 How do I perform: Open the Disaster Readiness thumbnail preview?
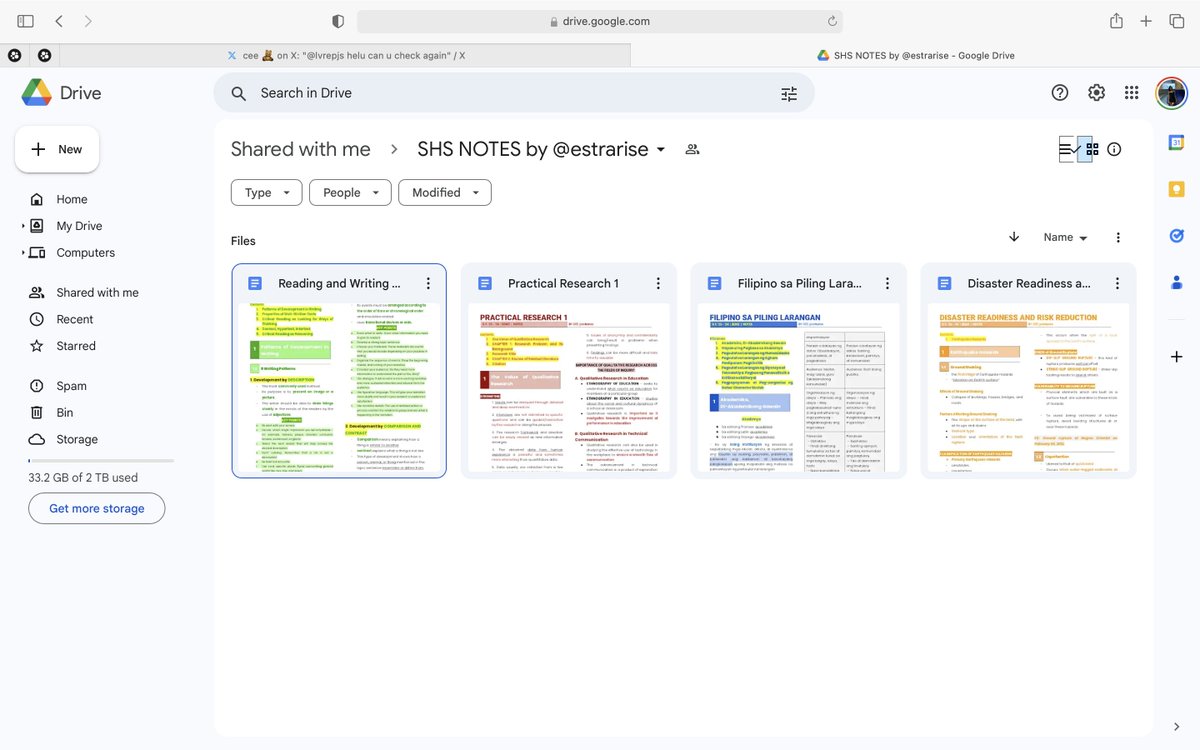(x=1028, y=388)
